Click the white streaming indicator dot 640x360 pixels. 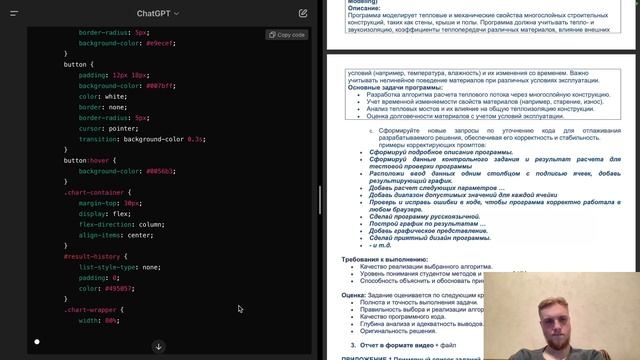pyautogui.click(x=37, y=342)
